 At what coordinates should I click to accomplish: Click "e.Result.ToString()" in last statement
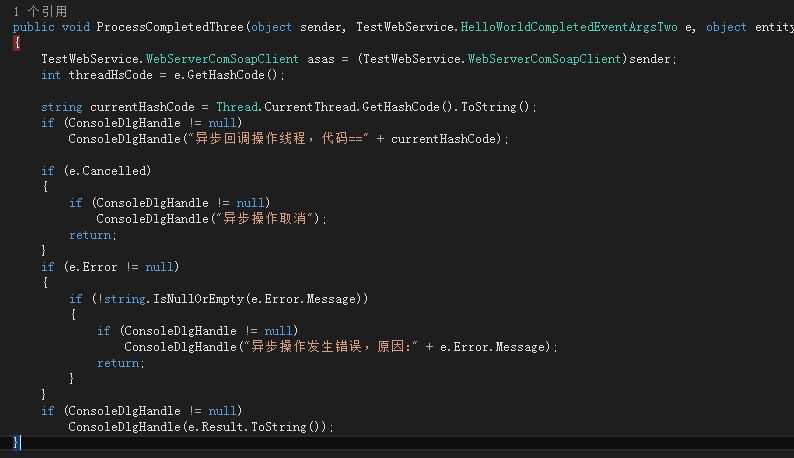pos(257,427)
